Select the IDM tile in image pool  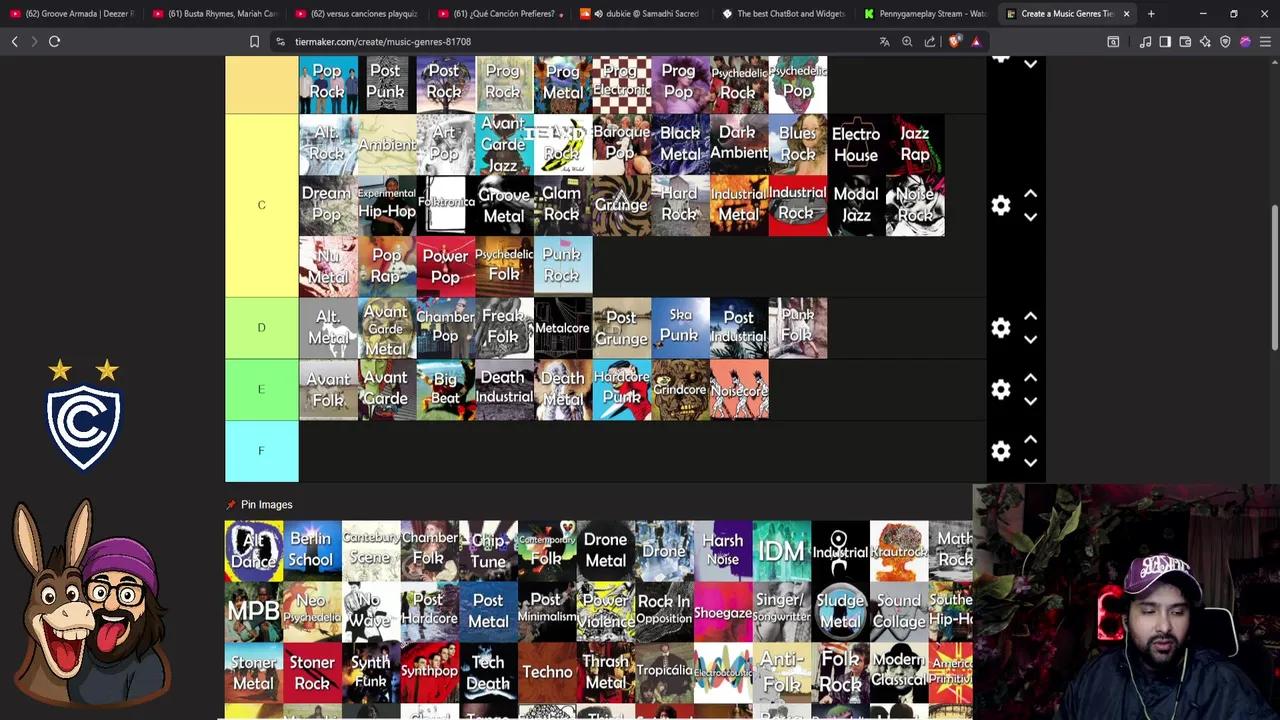point(782,551)
